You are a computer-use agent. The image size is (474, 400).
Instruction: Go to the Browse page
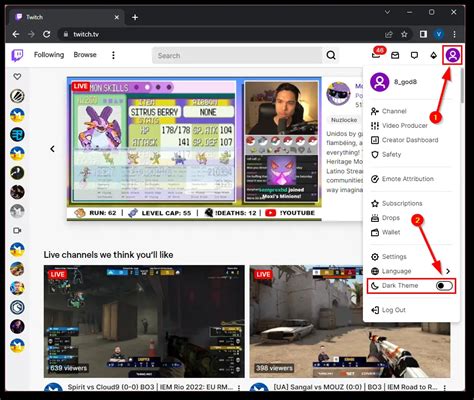point(85,55)
